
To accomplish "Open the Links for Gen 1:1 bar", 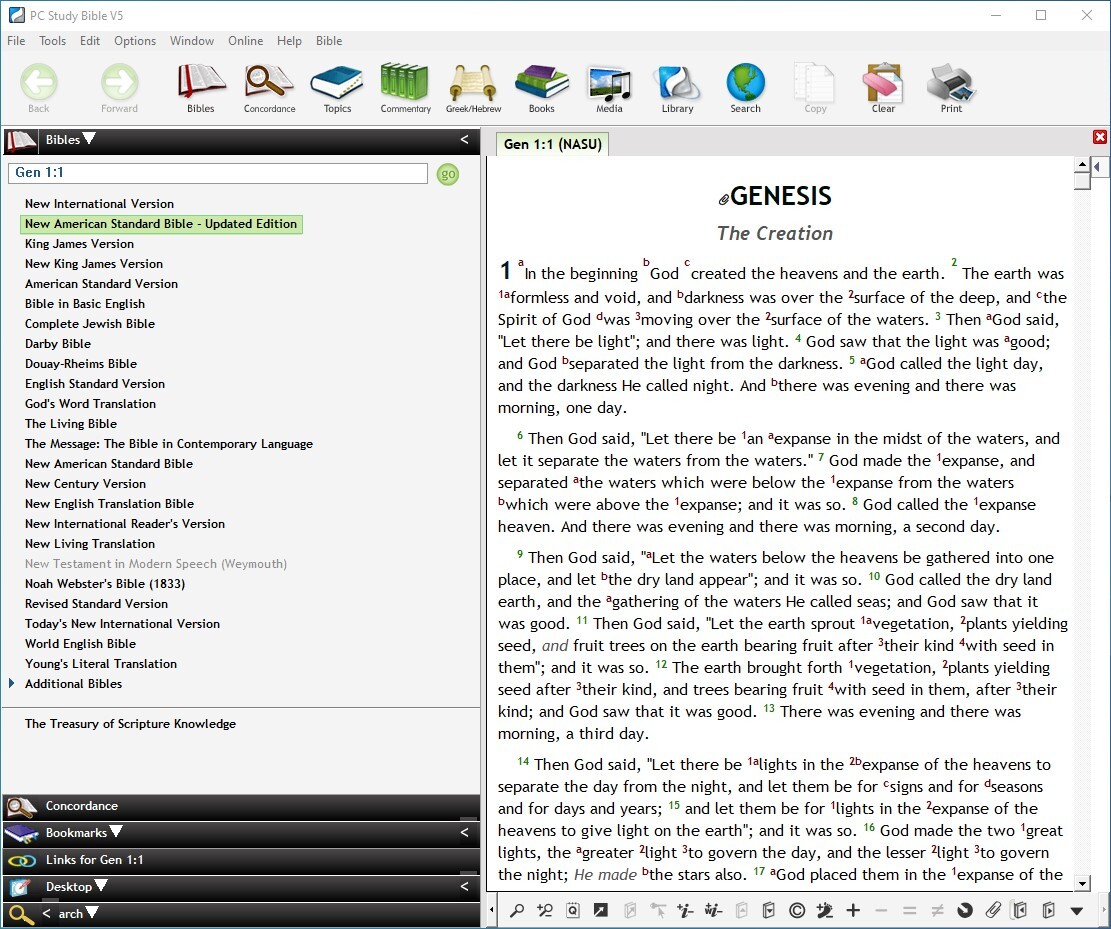I will tap(241, 860).
